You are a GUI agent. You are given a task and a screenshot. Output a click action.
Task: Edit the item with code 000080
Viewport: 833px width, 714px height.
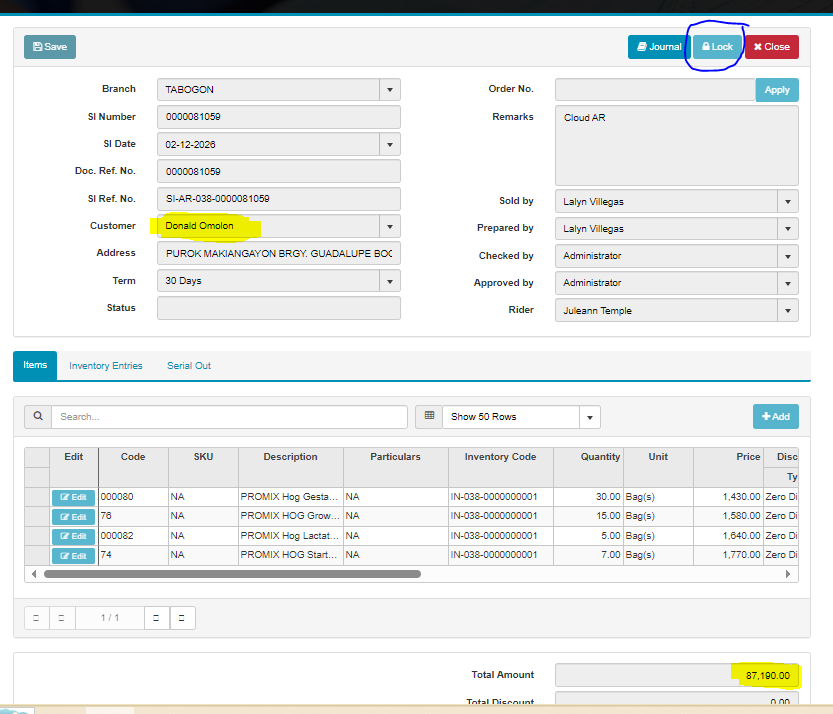point(73,498)
